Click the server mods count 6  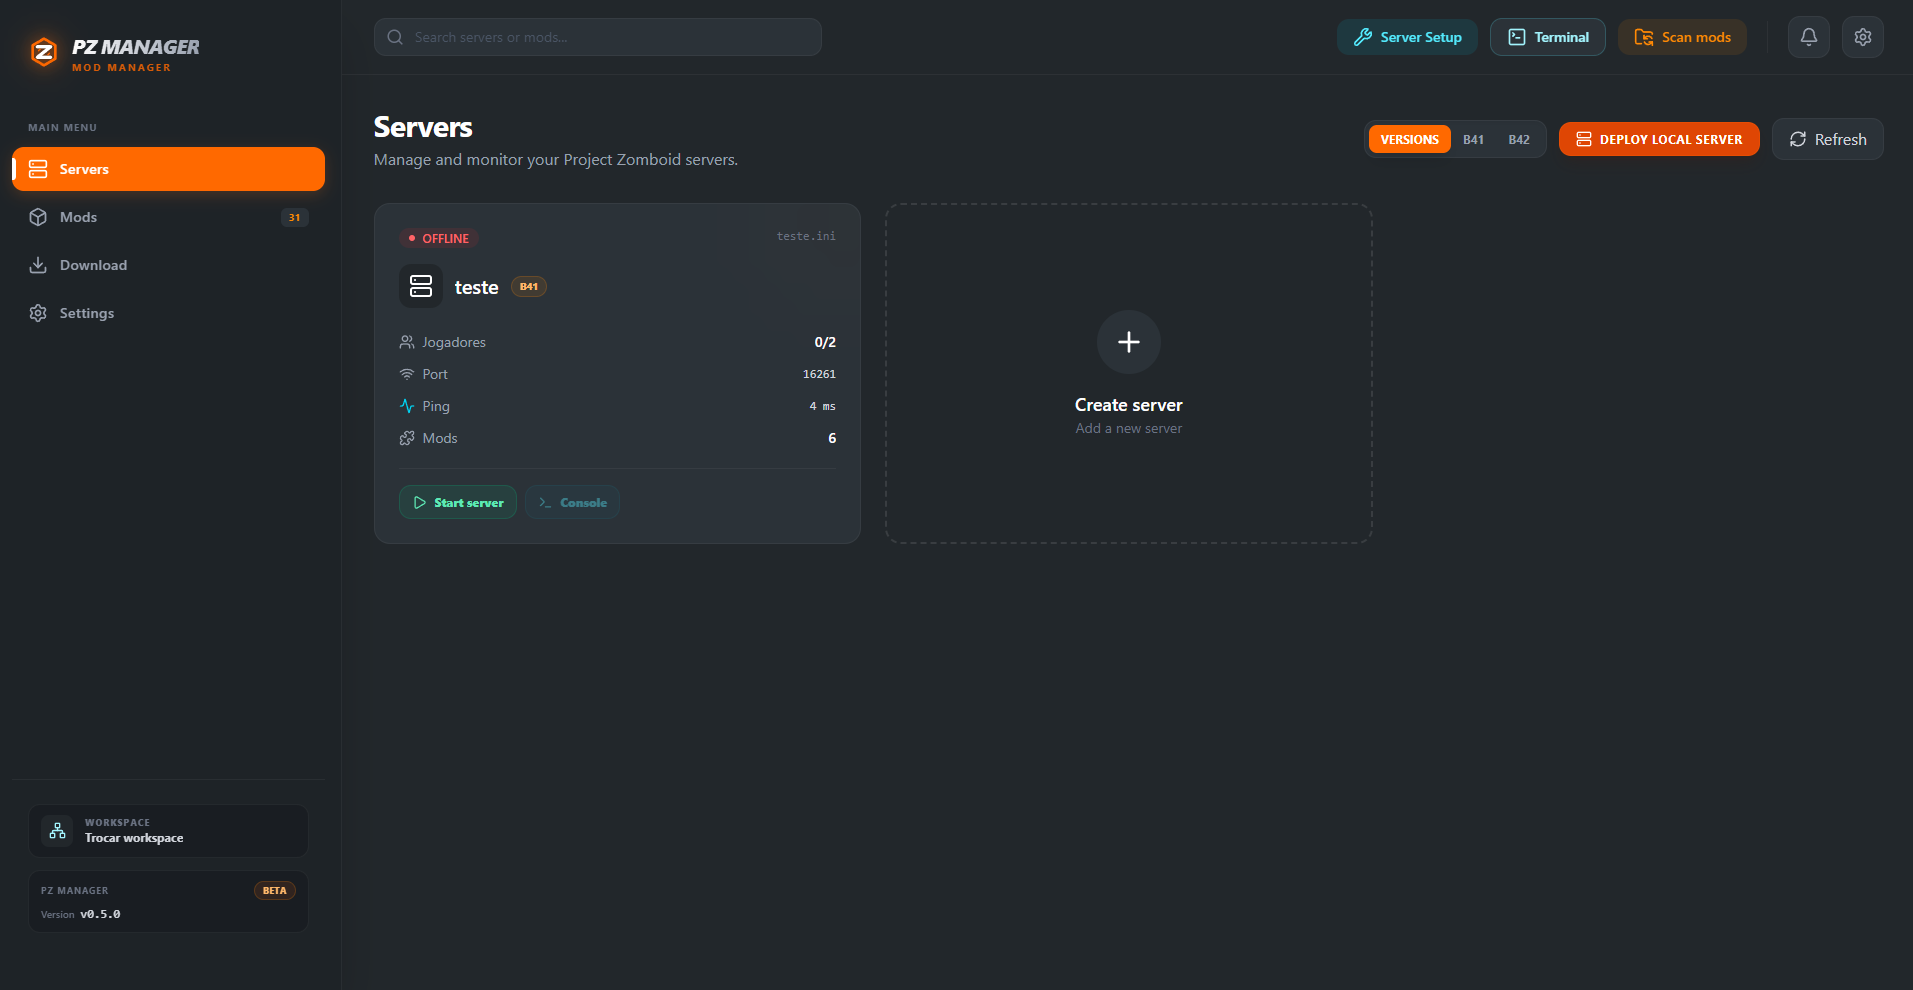[x=832, y=438]
